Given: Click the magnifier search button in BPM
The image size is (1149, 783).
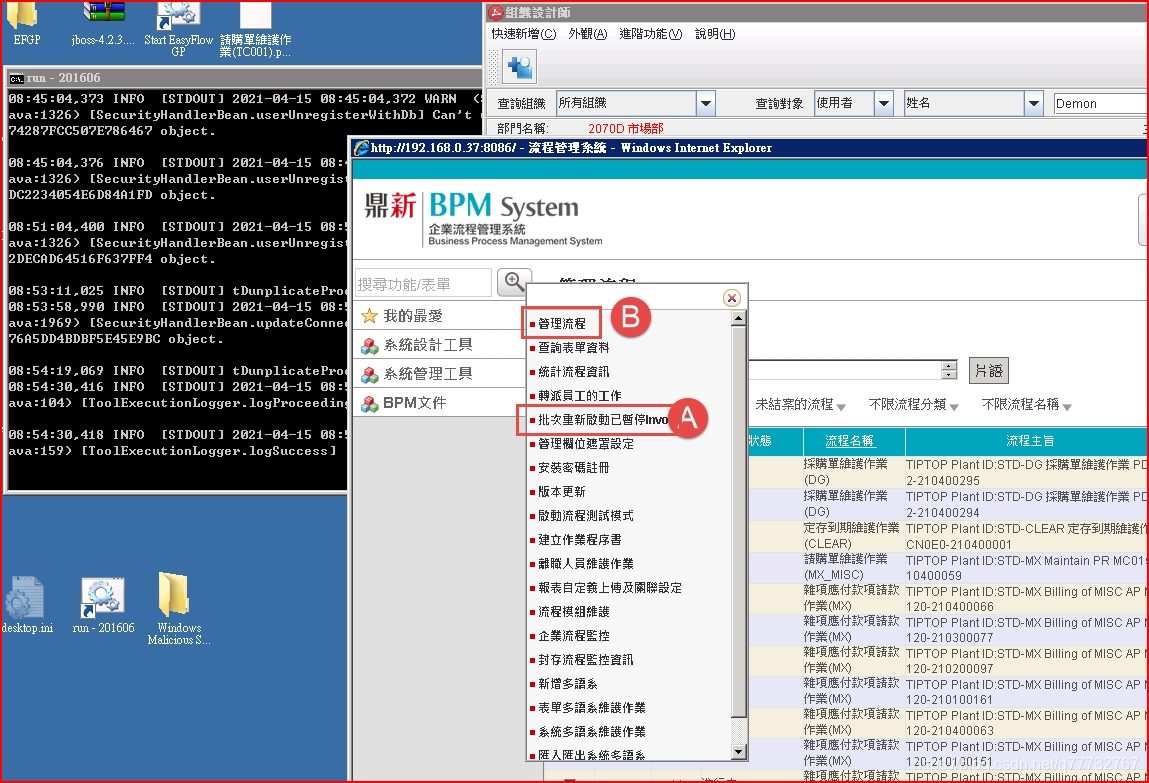Looking at the screenshot, I should 514,282.
